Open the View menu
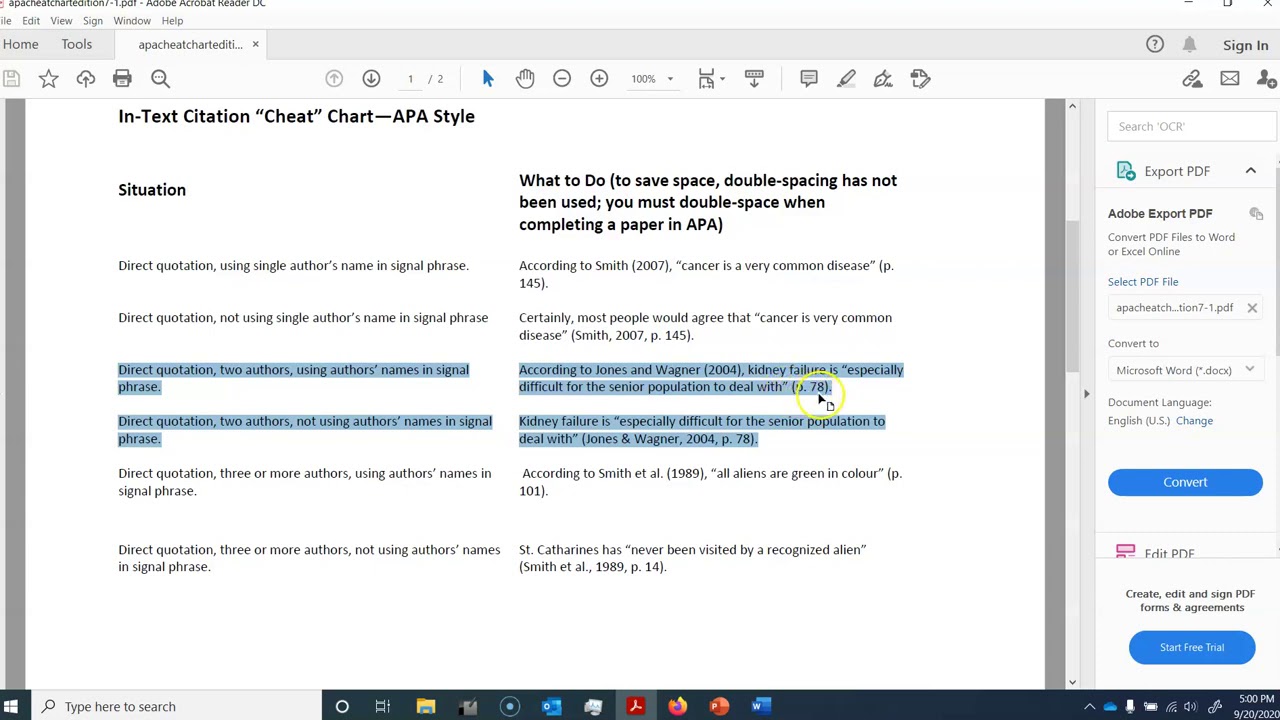1280x720 pixels. [x=61, y=20]
